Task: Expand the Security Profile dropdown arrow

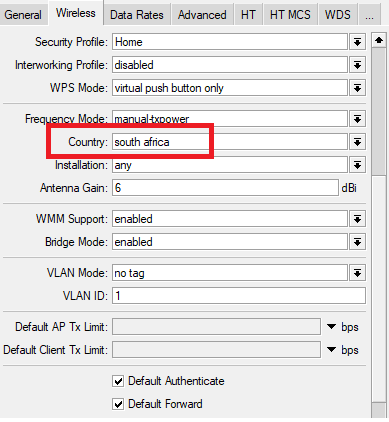Action: tap(357, 42)
